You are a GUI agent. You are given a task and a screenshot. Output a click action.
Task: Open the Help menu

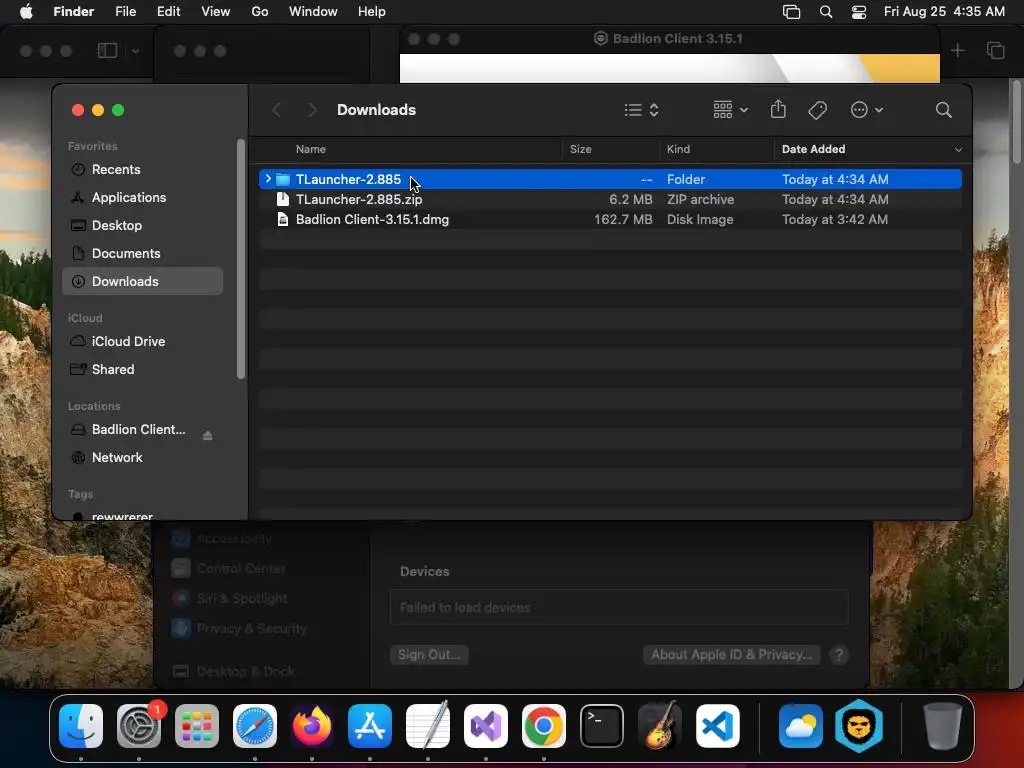[x=372, y=12]
